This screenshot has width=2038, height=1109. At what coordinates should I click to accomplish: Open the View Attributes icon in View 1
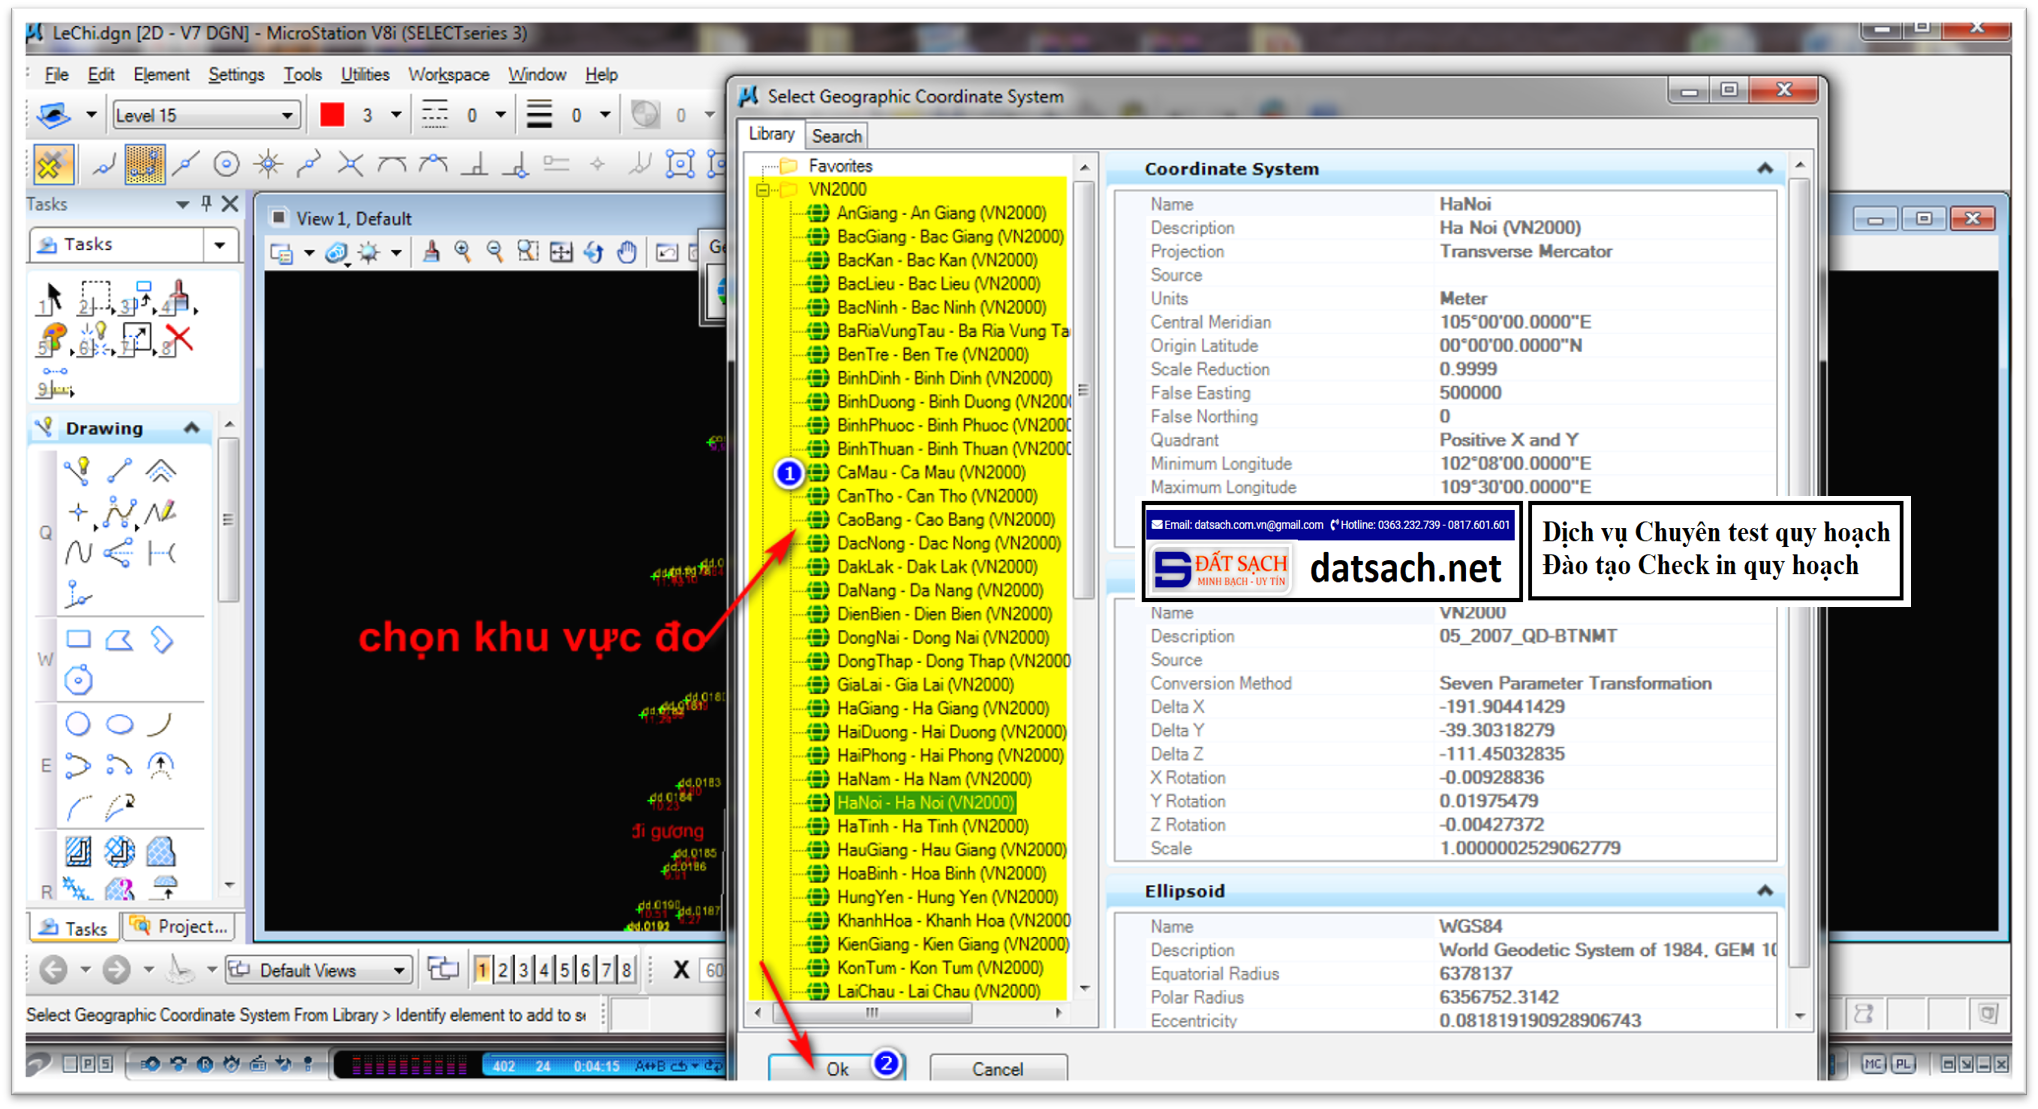click(x=281, y=253)
